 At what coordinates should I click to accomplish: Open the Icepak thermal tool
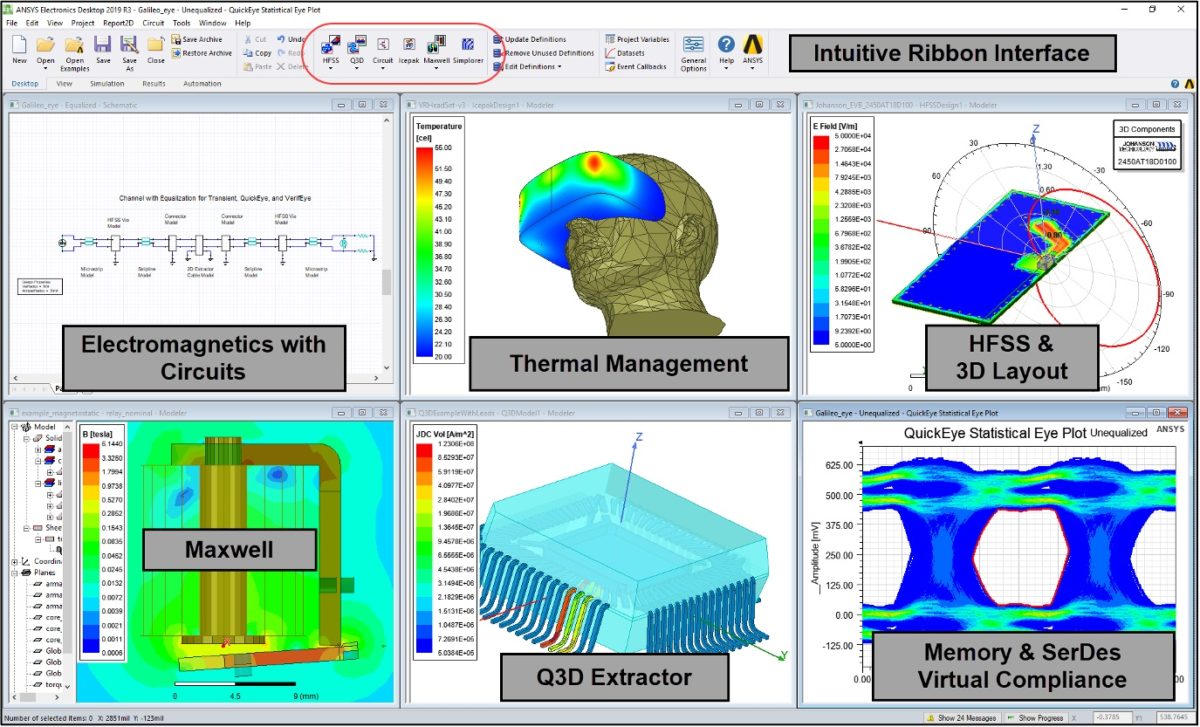click(409, 45)
